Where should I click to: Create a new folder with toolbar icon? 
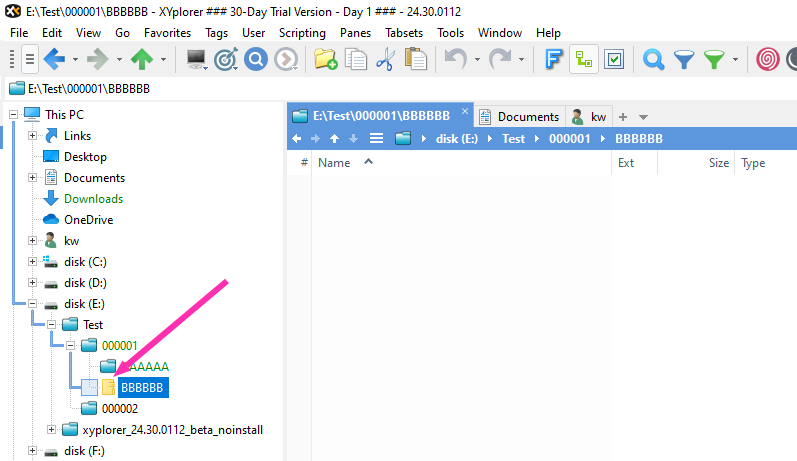point(325,59)
